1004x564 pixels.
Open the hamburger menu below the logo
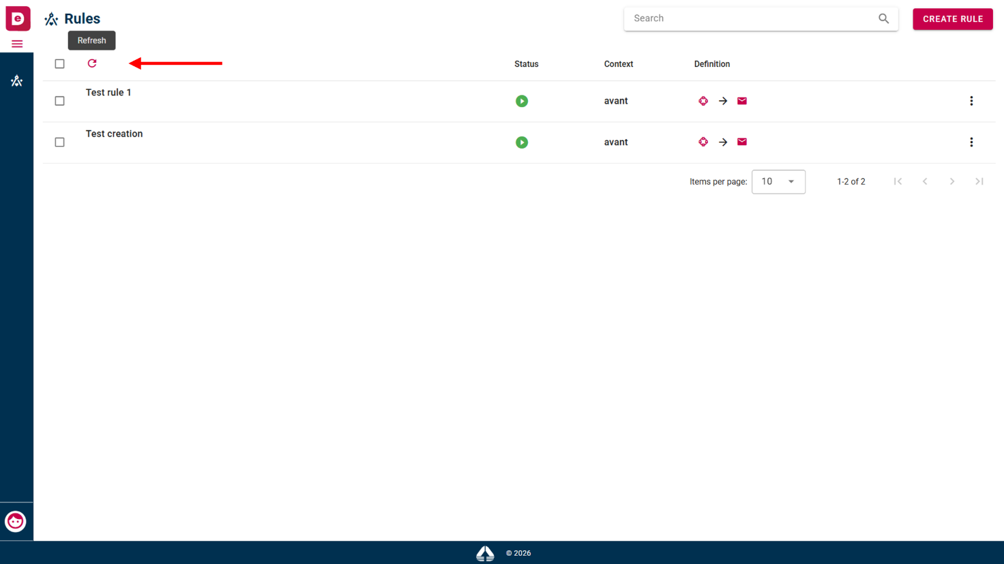[17, 44]
